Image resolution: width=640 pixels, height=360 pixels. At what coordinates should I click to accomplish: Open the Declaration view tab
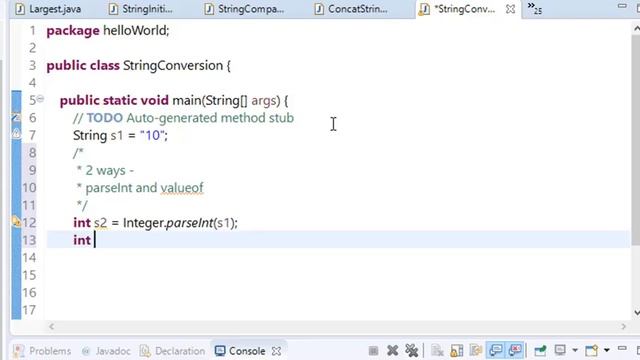172,351
